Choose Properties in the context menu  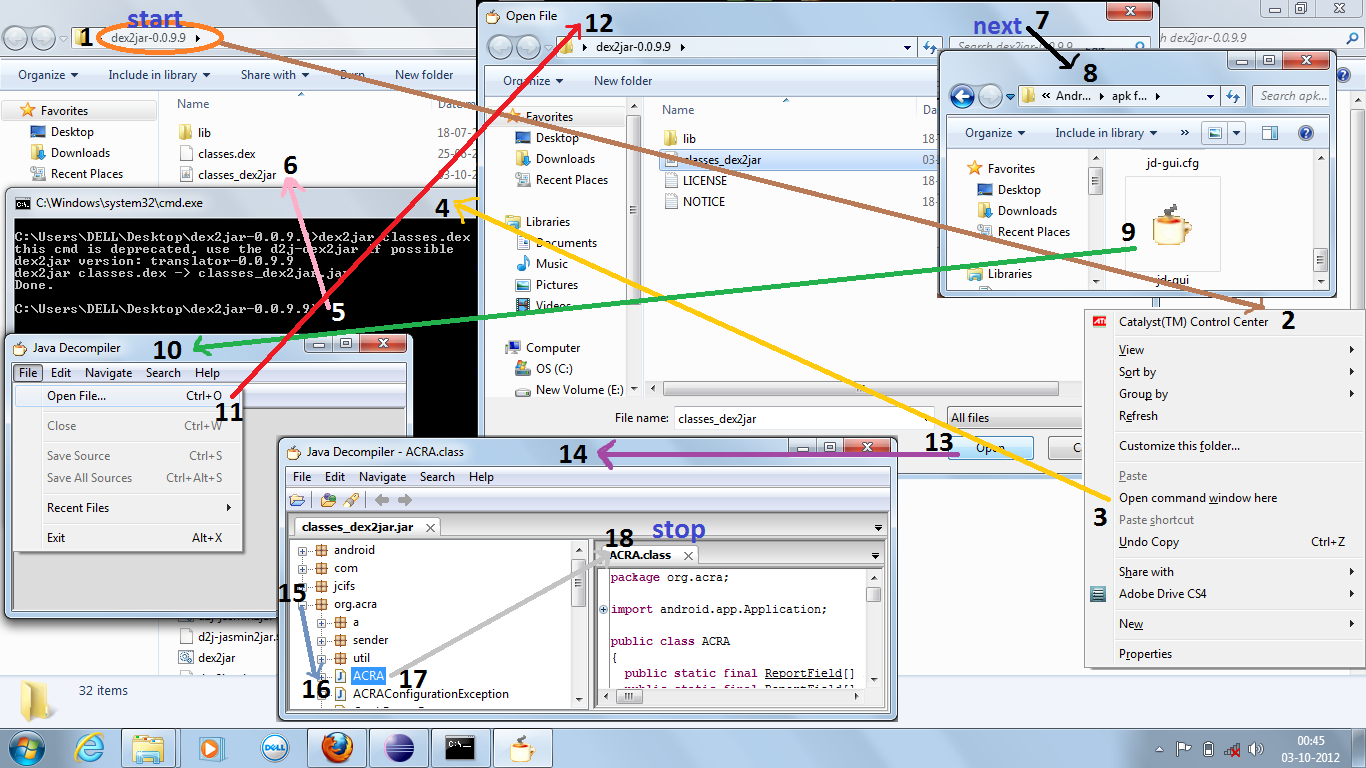tap(1145, 654)
